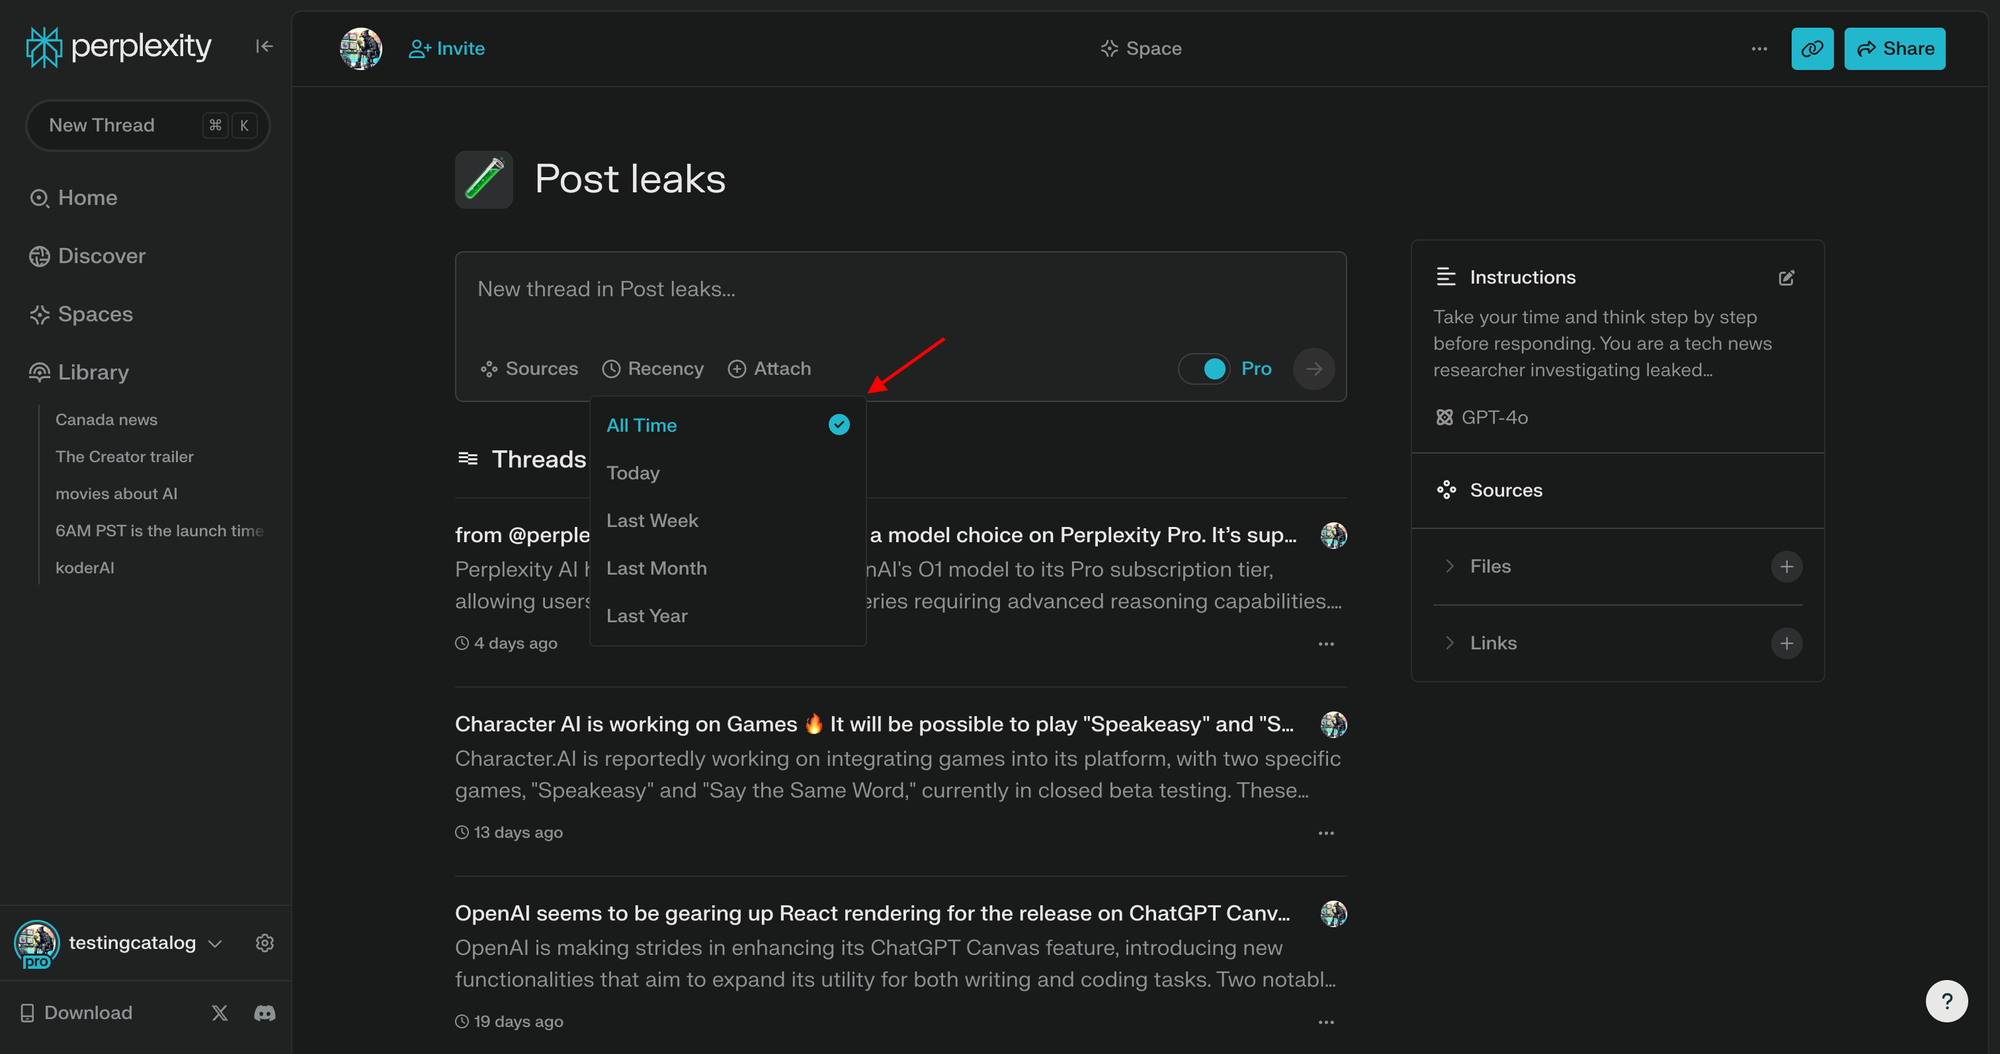Edit instructions with the pencil icon
The image size is (2000, 1054).
click(1786, 278)
